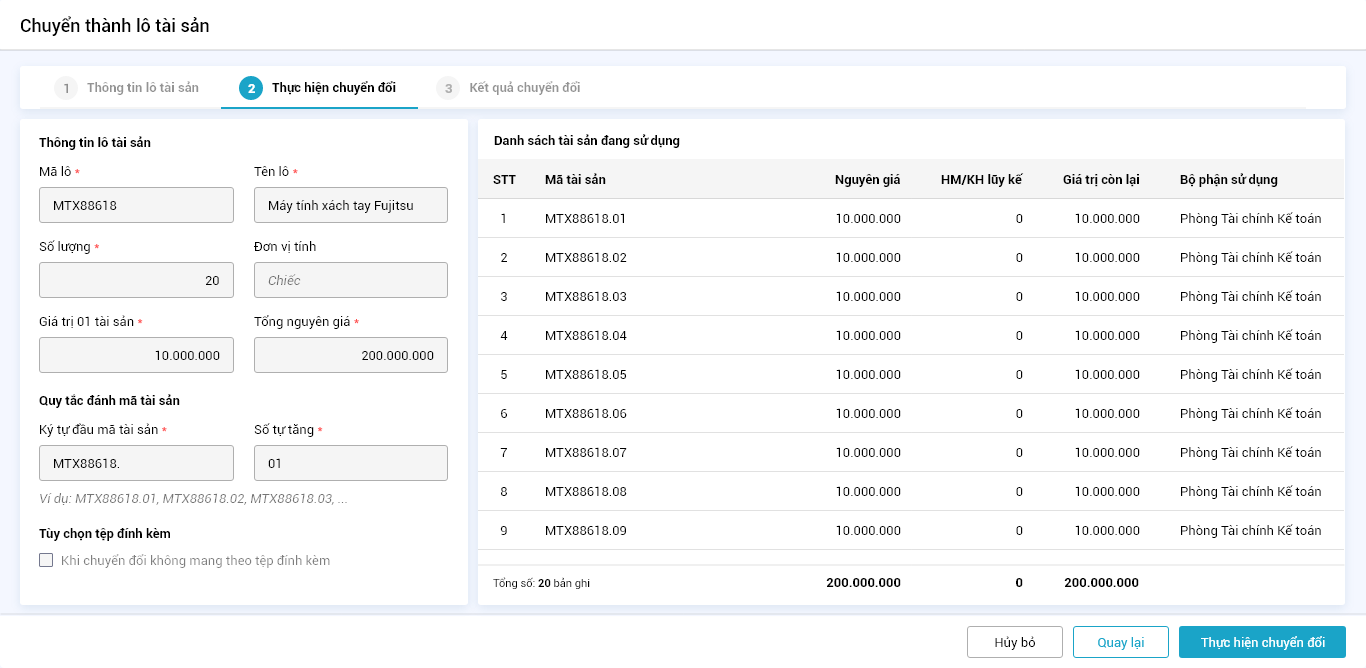Click the Số lượng field
Viewport: 1366px width, 668px height.
[136, 280]
